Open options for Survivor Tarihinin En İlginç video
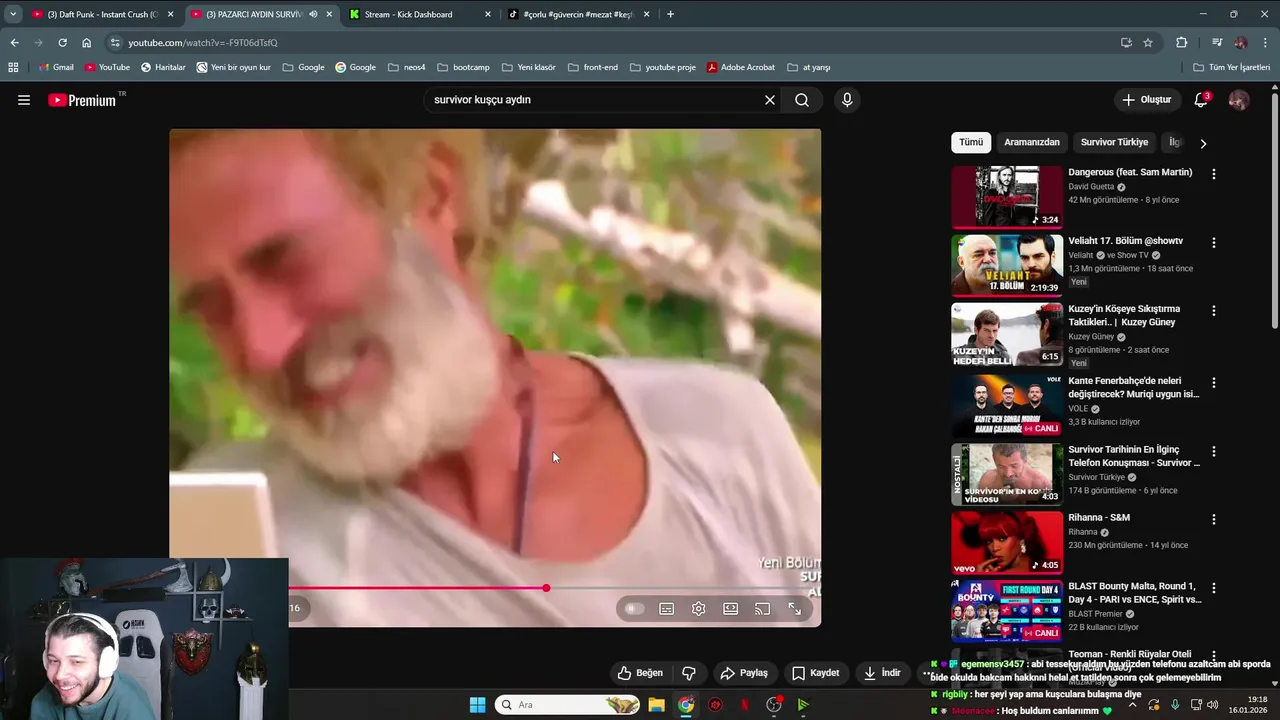This screenshot has width=1280, height=720. pos(1214,452)
